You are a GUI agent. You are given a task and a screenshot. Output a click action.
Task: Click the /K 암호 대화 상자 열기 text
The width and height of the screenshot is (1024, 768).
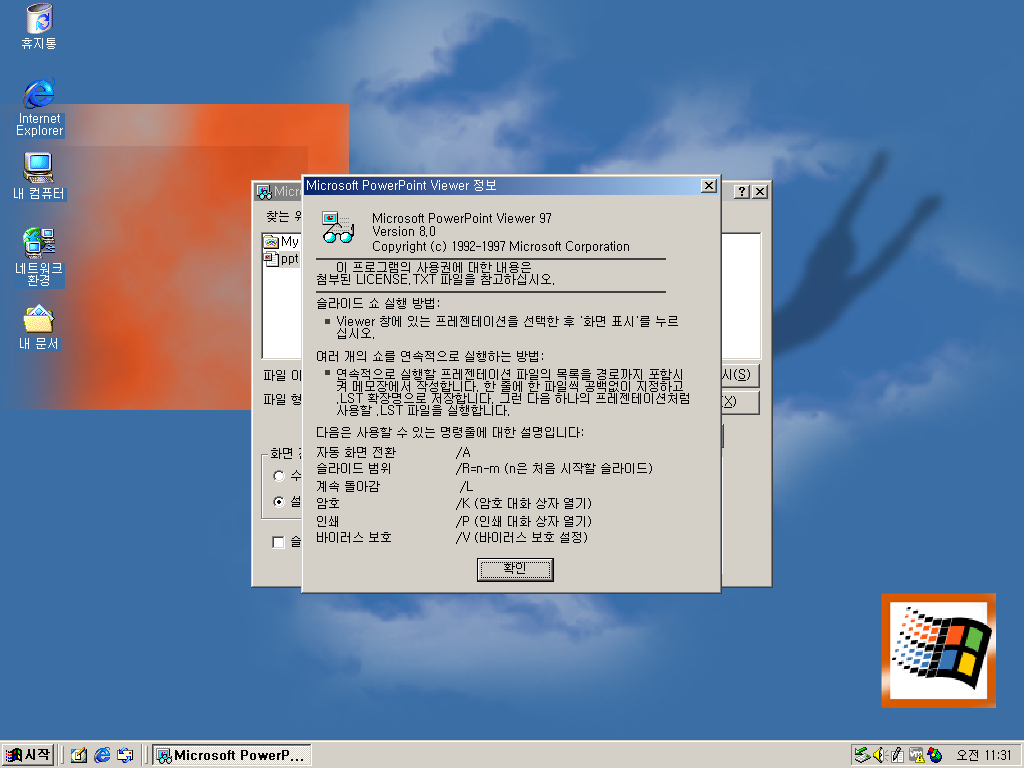pos(524,503)
